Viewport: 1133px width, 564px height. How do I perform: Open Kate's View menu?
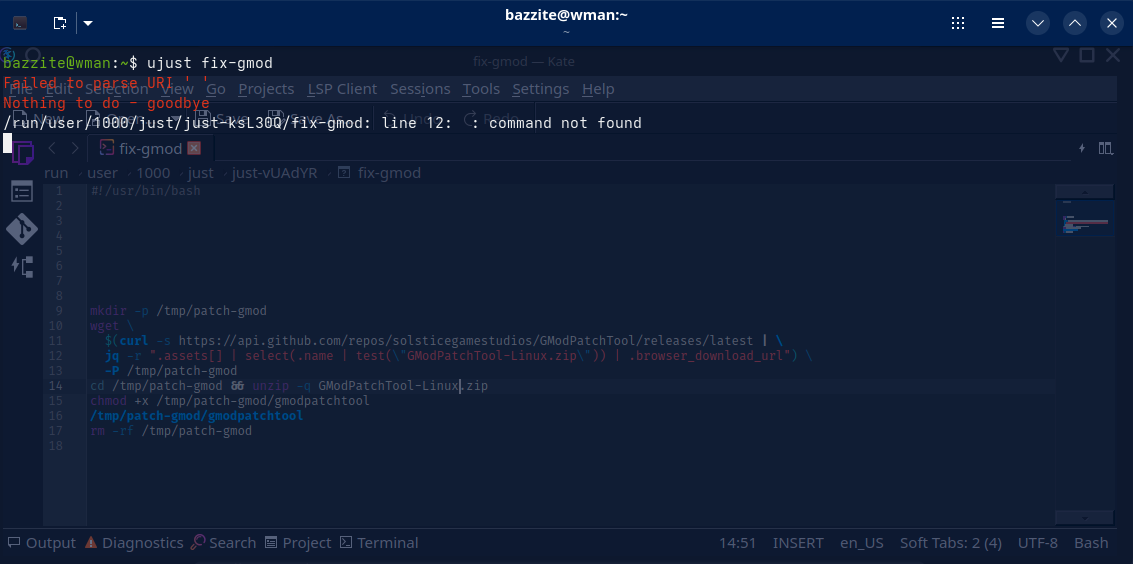pyautogui.click(x=178, y=89)
